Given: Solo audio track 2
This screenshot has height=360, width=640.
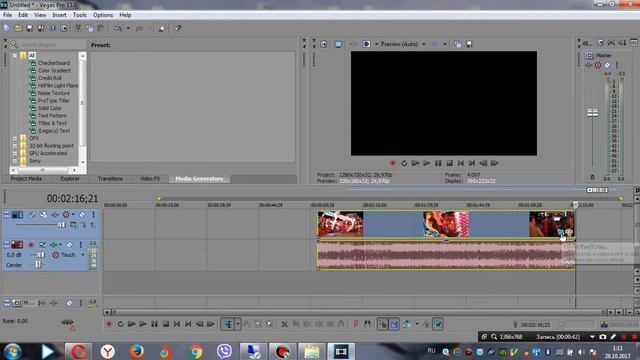Looking at the screenshot, I should pos(81,244).
